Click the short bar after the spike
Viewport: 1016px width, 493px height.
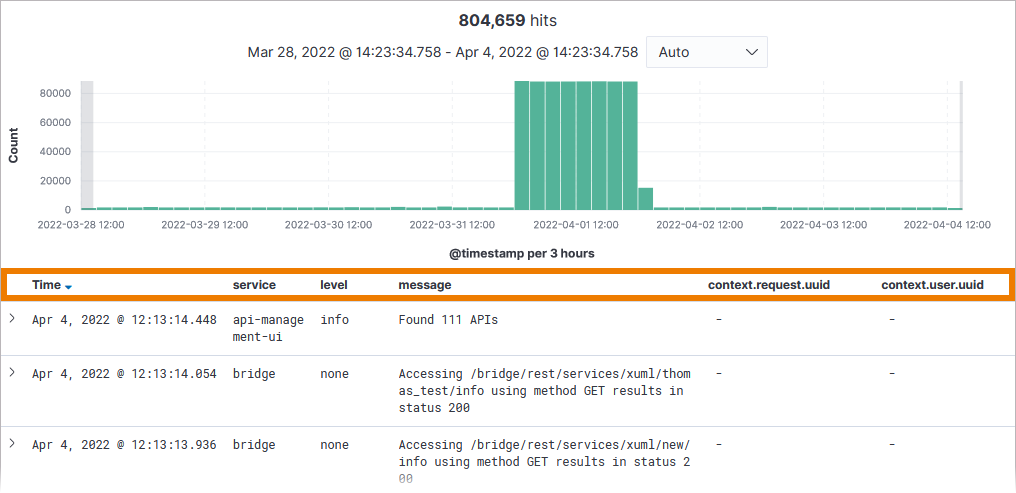646,198
